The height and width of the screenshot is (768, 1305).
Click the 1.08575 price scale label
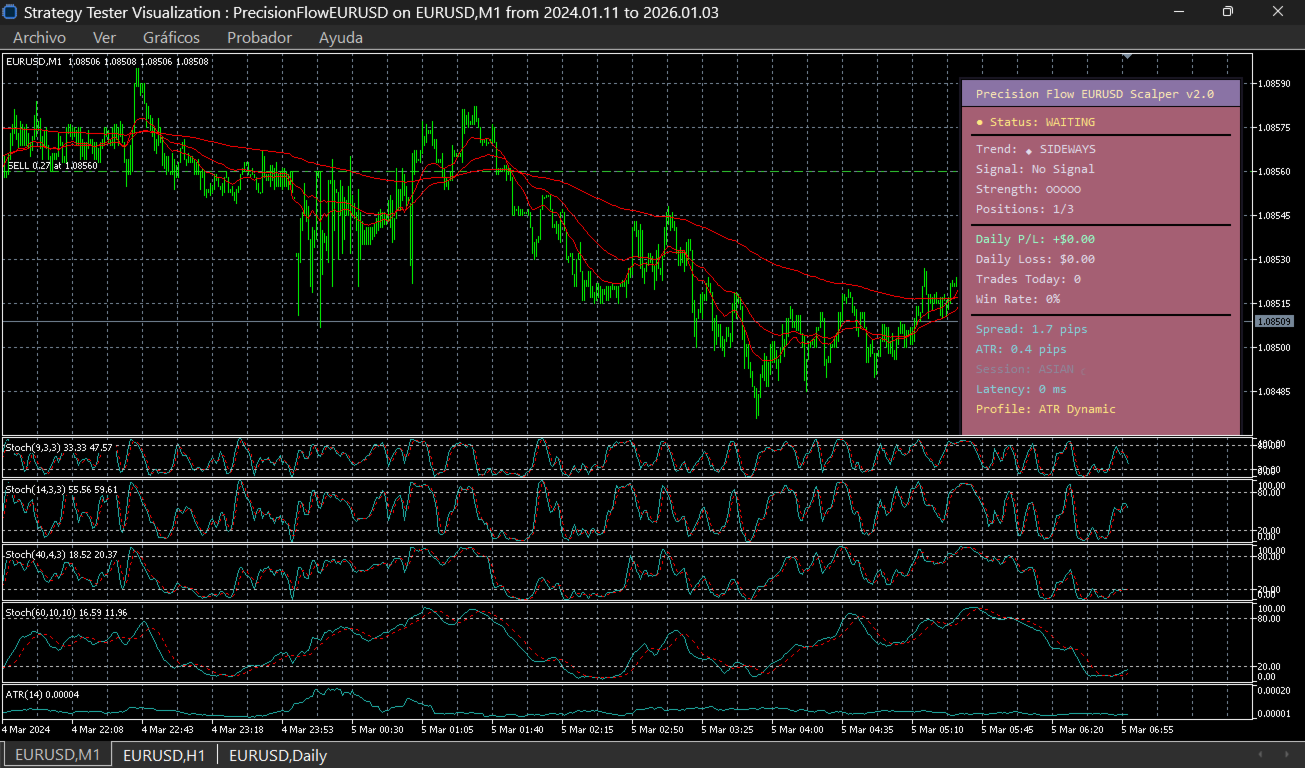1275,127
